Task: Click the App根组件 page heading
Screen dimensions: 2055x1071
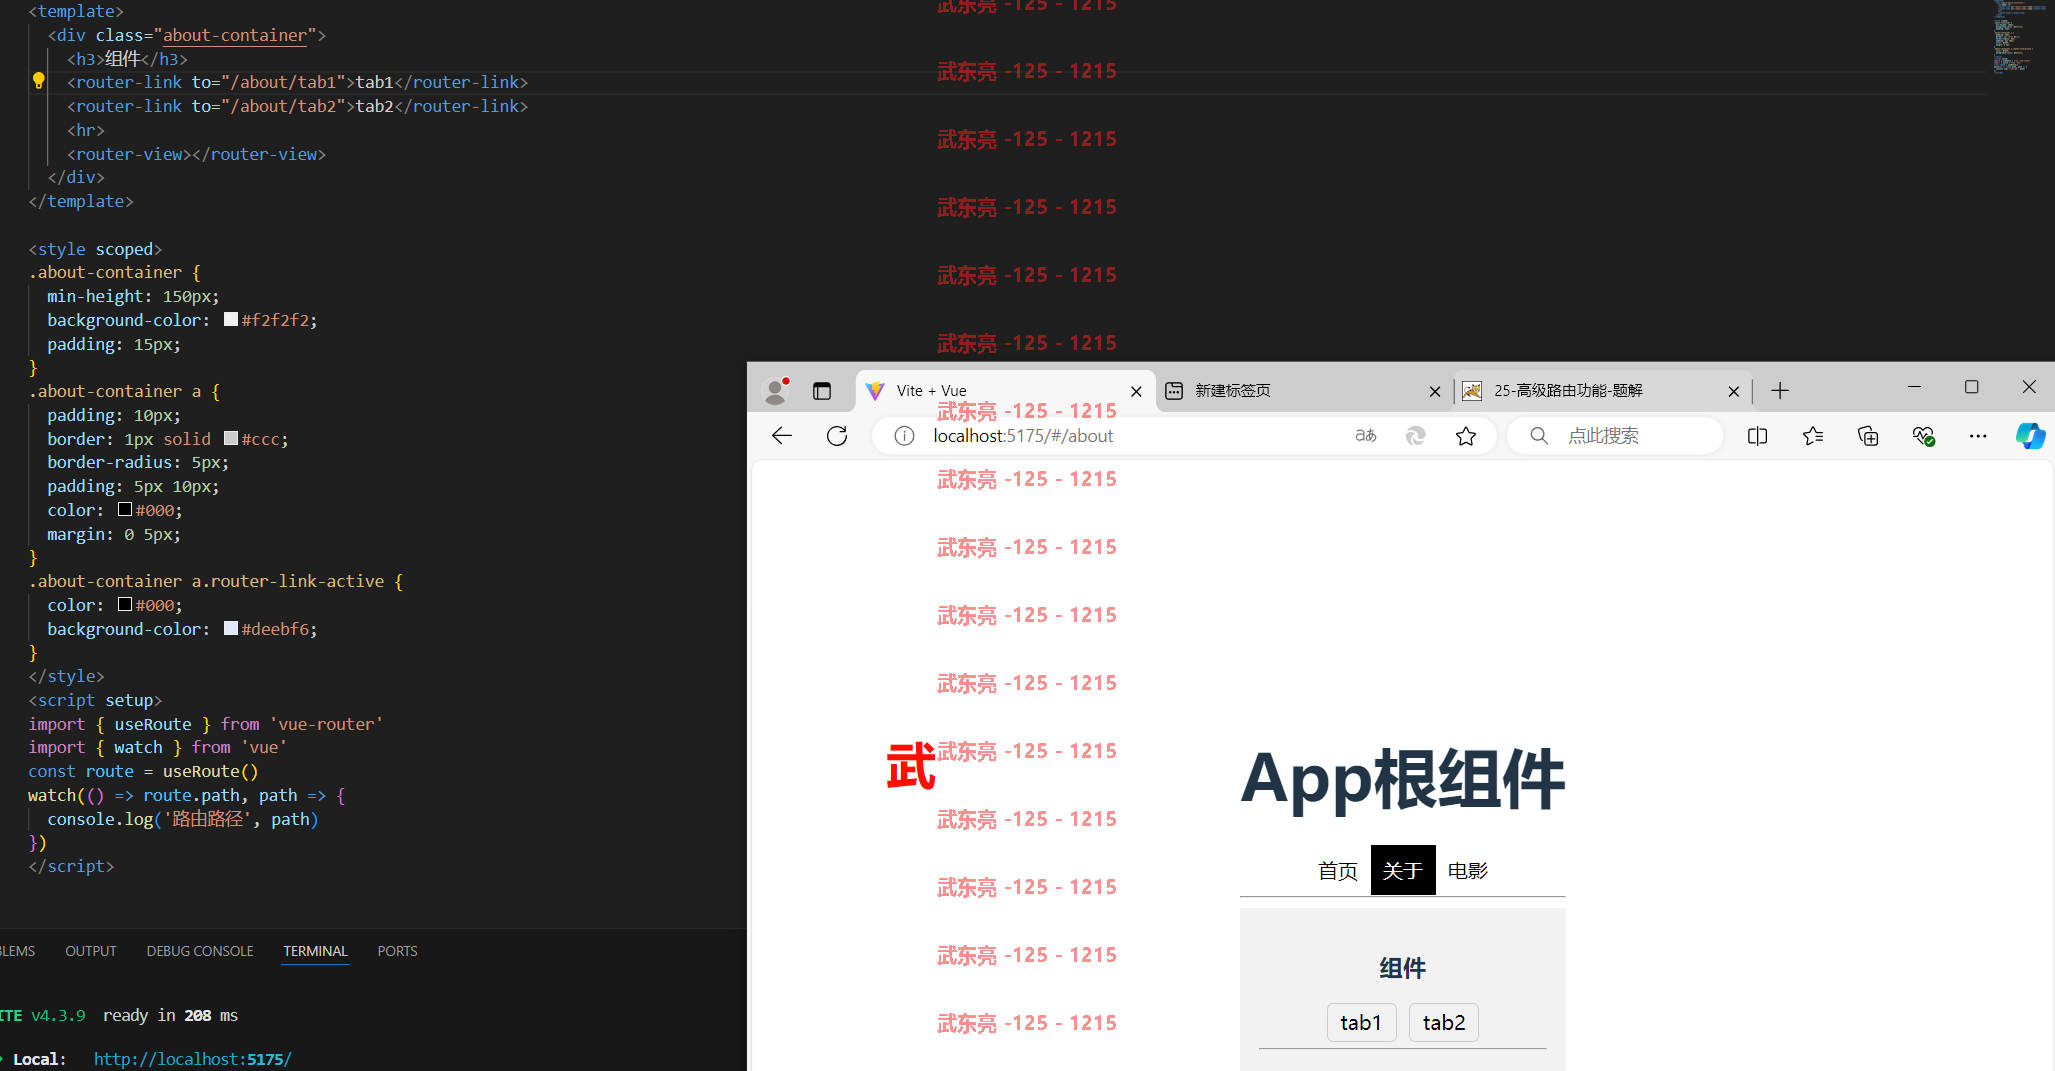Action: point(1403,779)
